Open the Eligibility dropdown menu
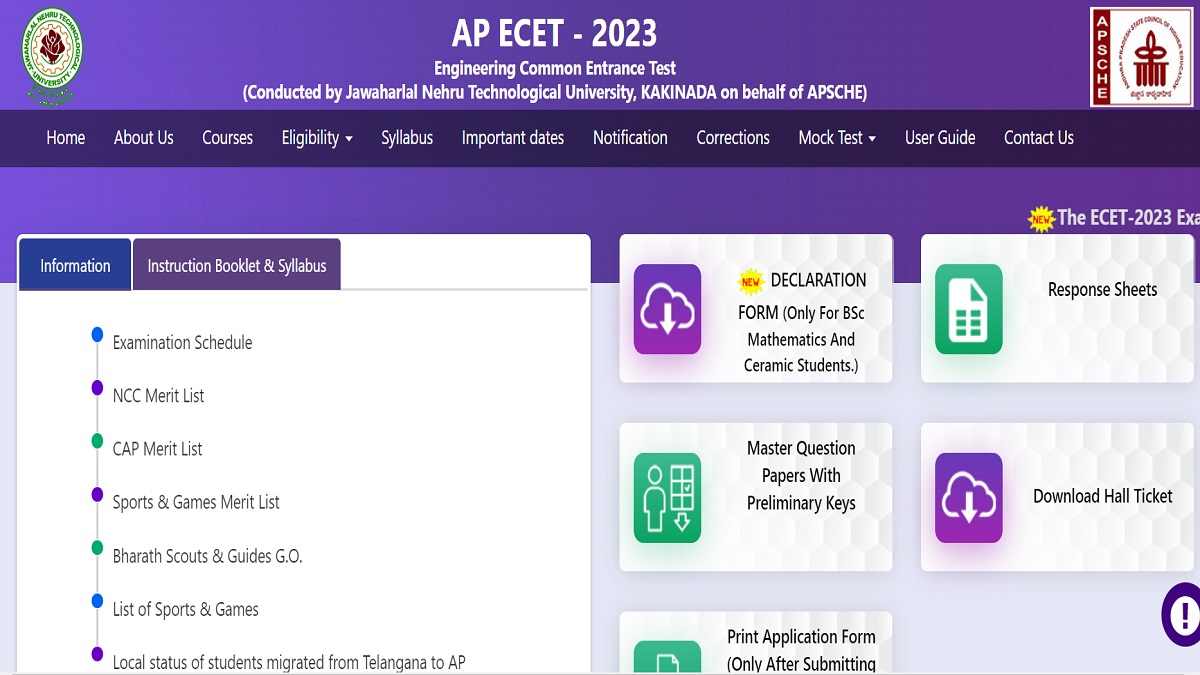Image resolution: width=1200 pixels, height=675 pixels. coord(317,138)
